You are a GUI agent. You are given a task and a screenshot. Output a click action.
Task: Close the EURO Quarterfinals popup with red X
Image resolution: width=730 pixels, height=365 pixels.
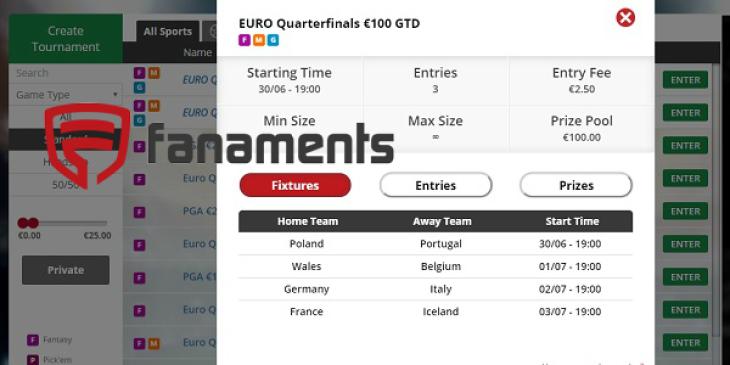625,18
